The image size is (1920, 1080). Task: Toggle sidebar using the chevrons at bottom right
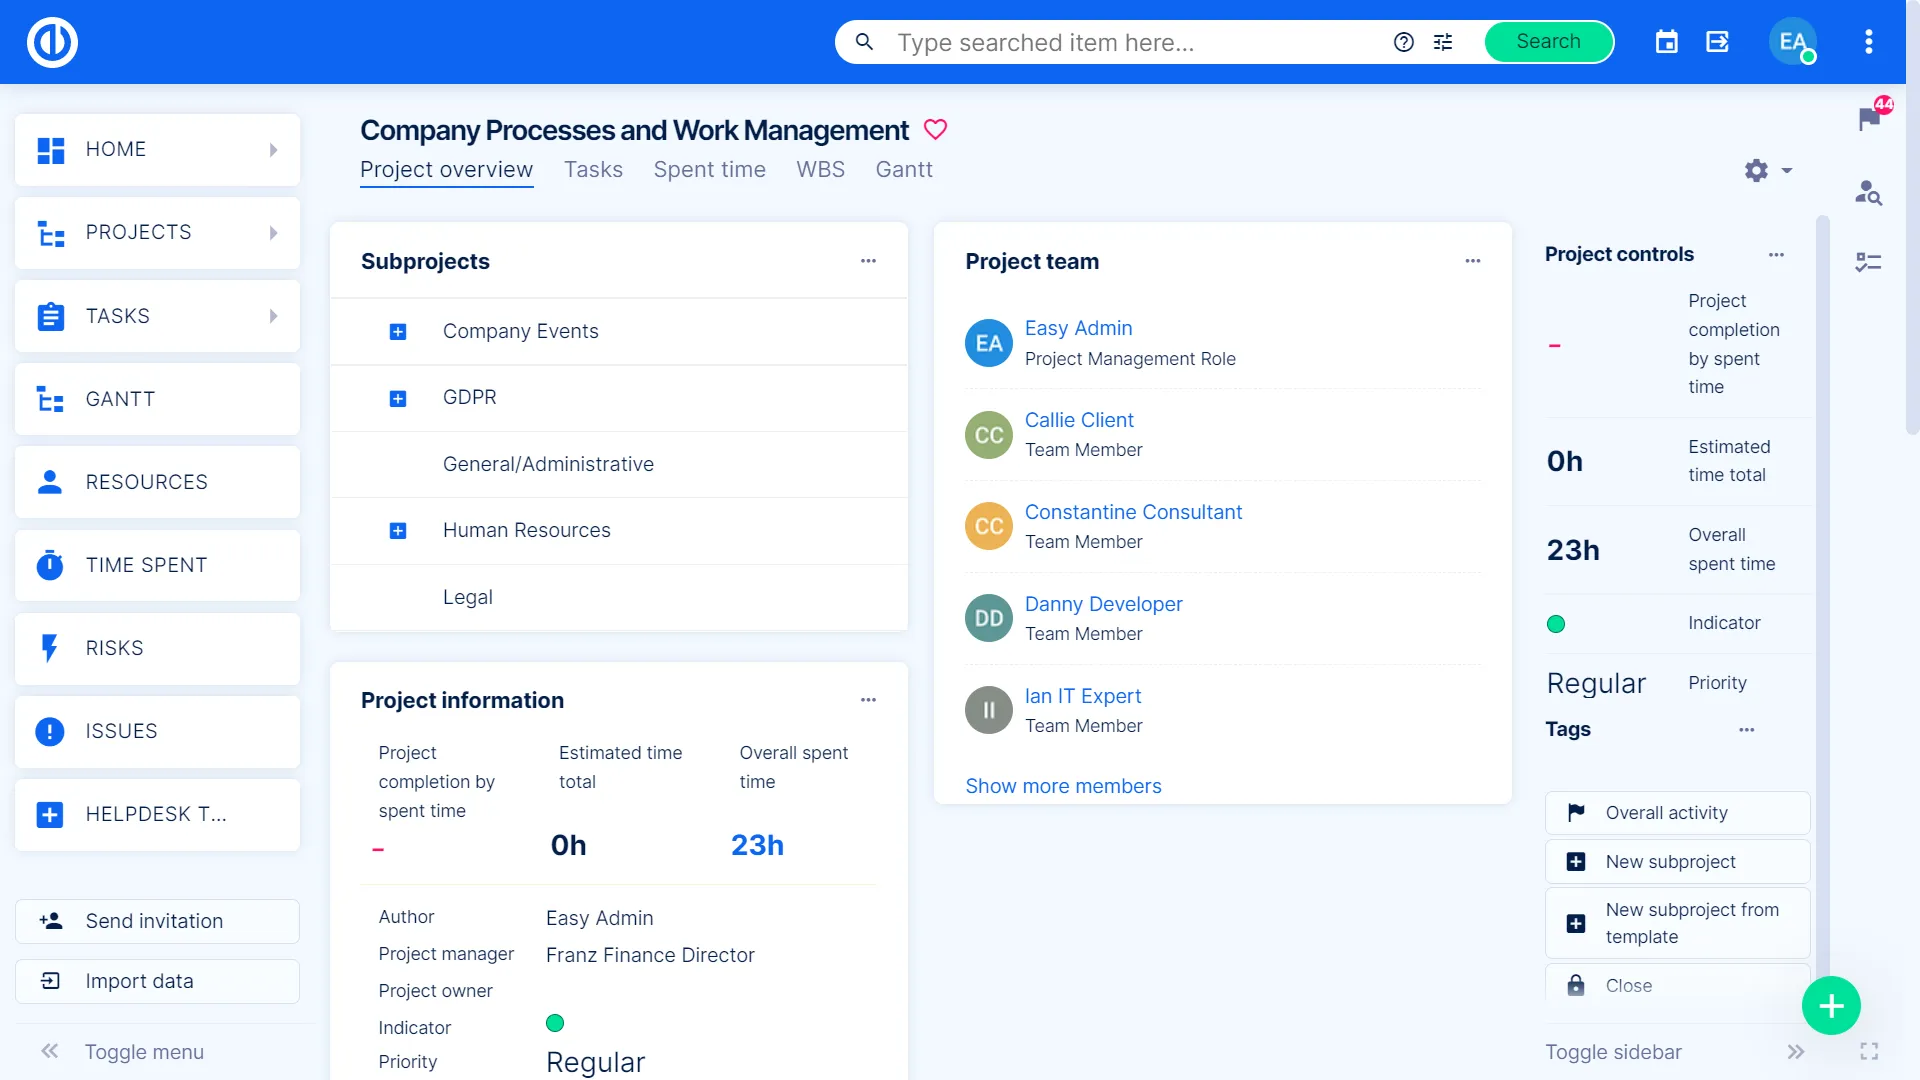1795,1052
